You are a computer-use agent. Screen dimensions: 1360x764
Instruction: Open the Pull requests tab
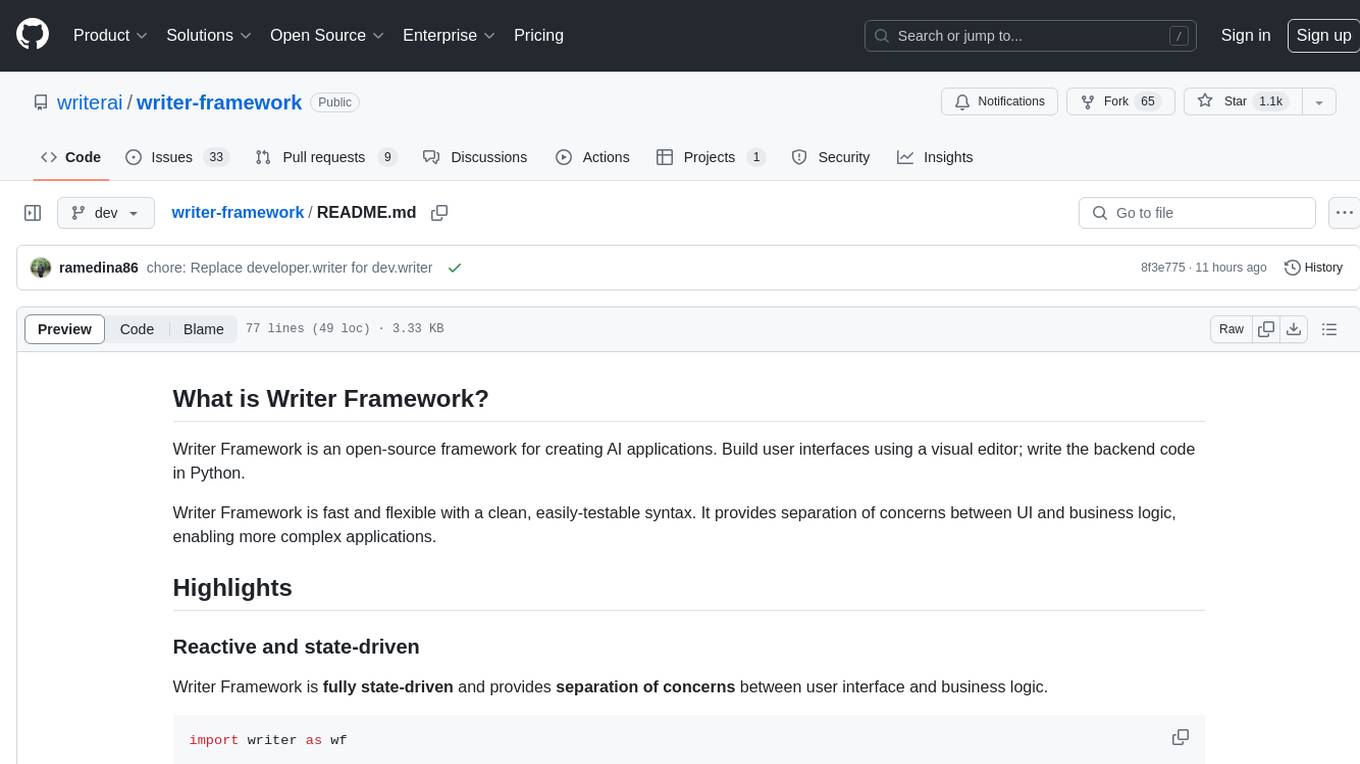coord(326,157)
